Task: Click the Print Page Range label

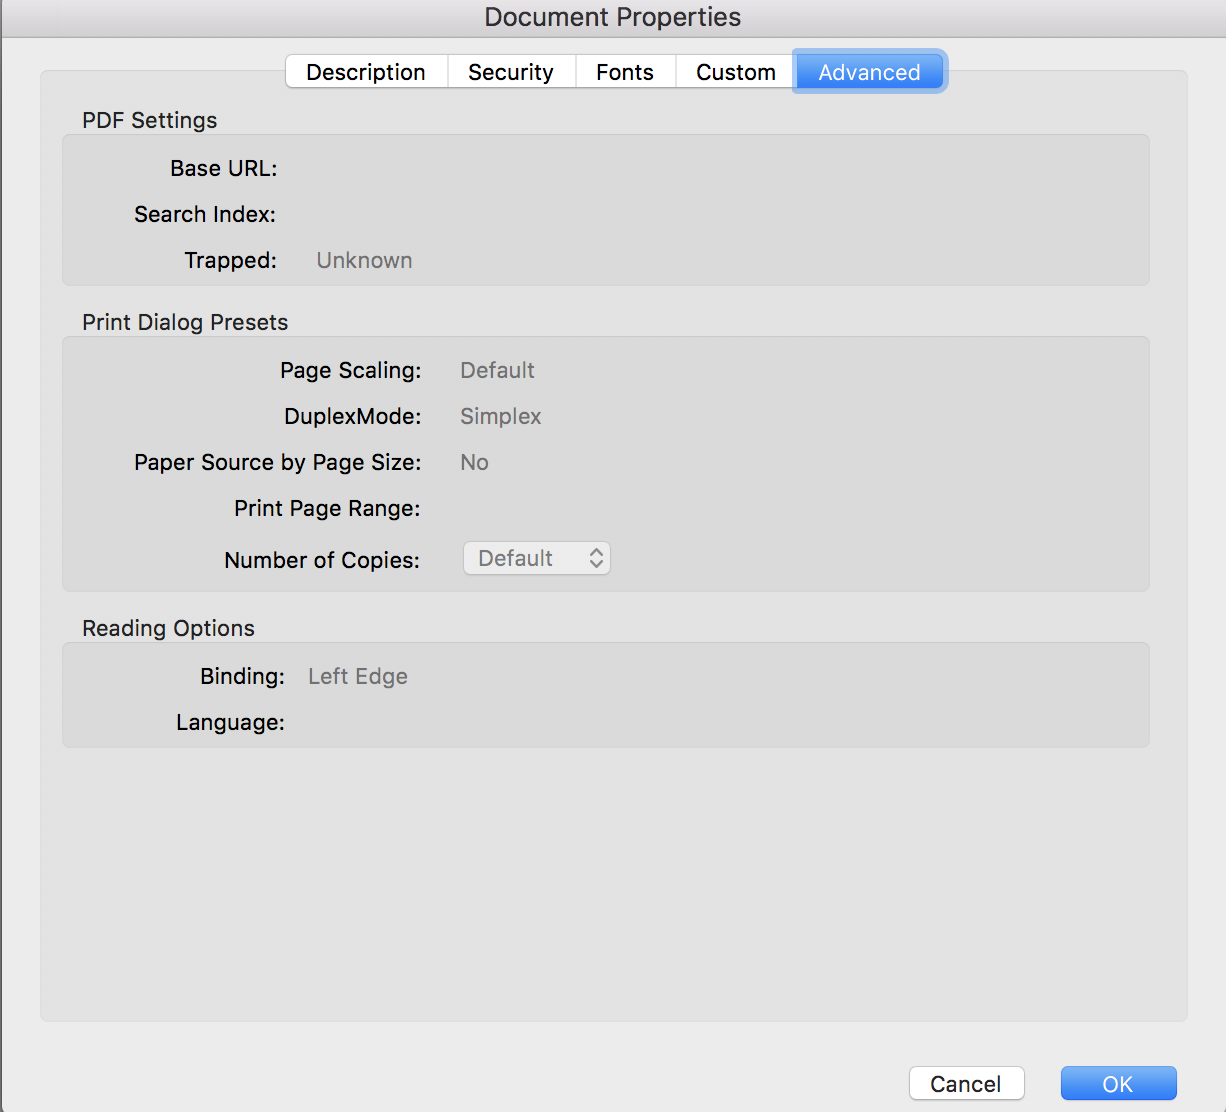Action: coord(327,508)
